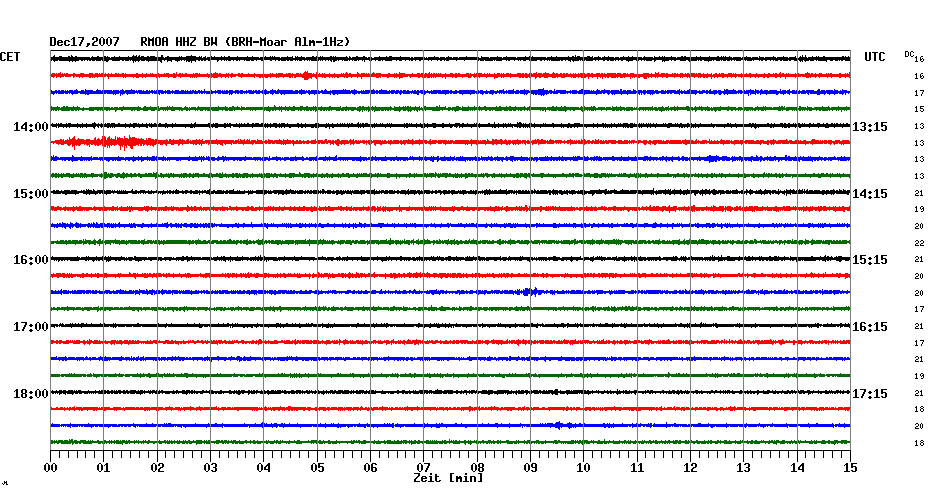Click the Zeit [min] axis label
The height and width of the screenshot is (494, 930).
(x=448, y=479)
